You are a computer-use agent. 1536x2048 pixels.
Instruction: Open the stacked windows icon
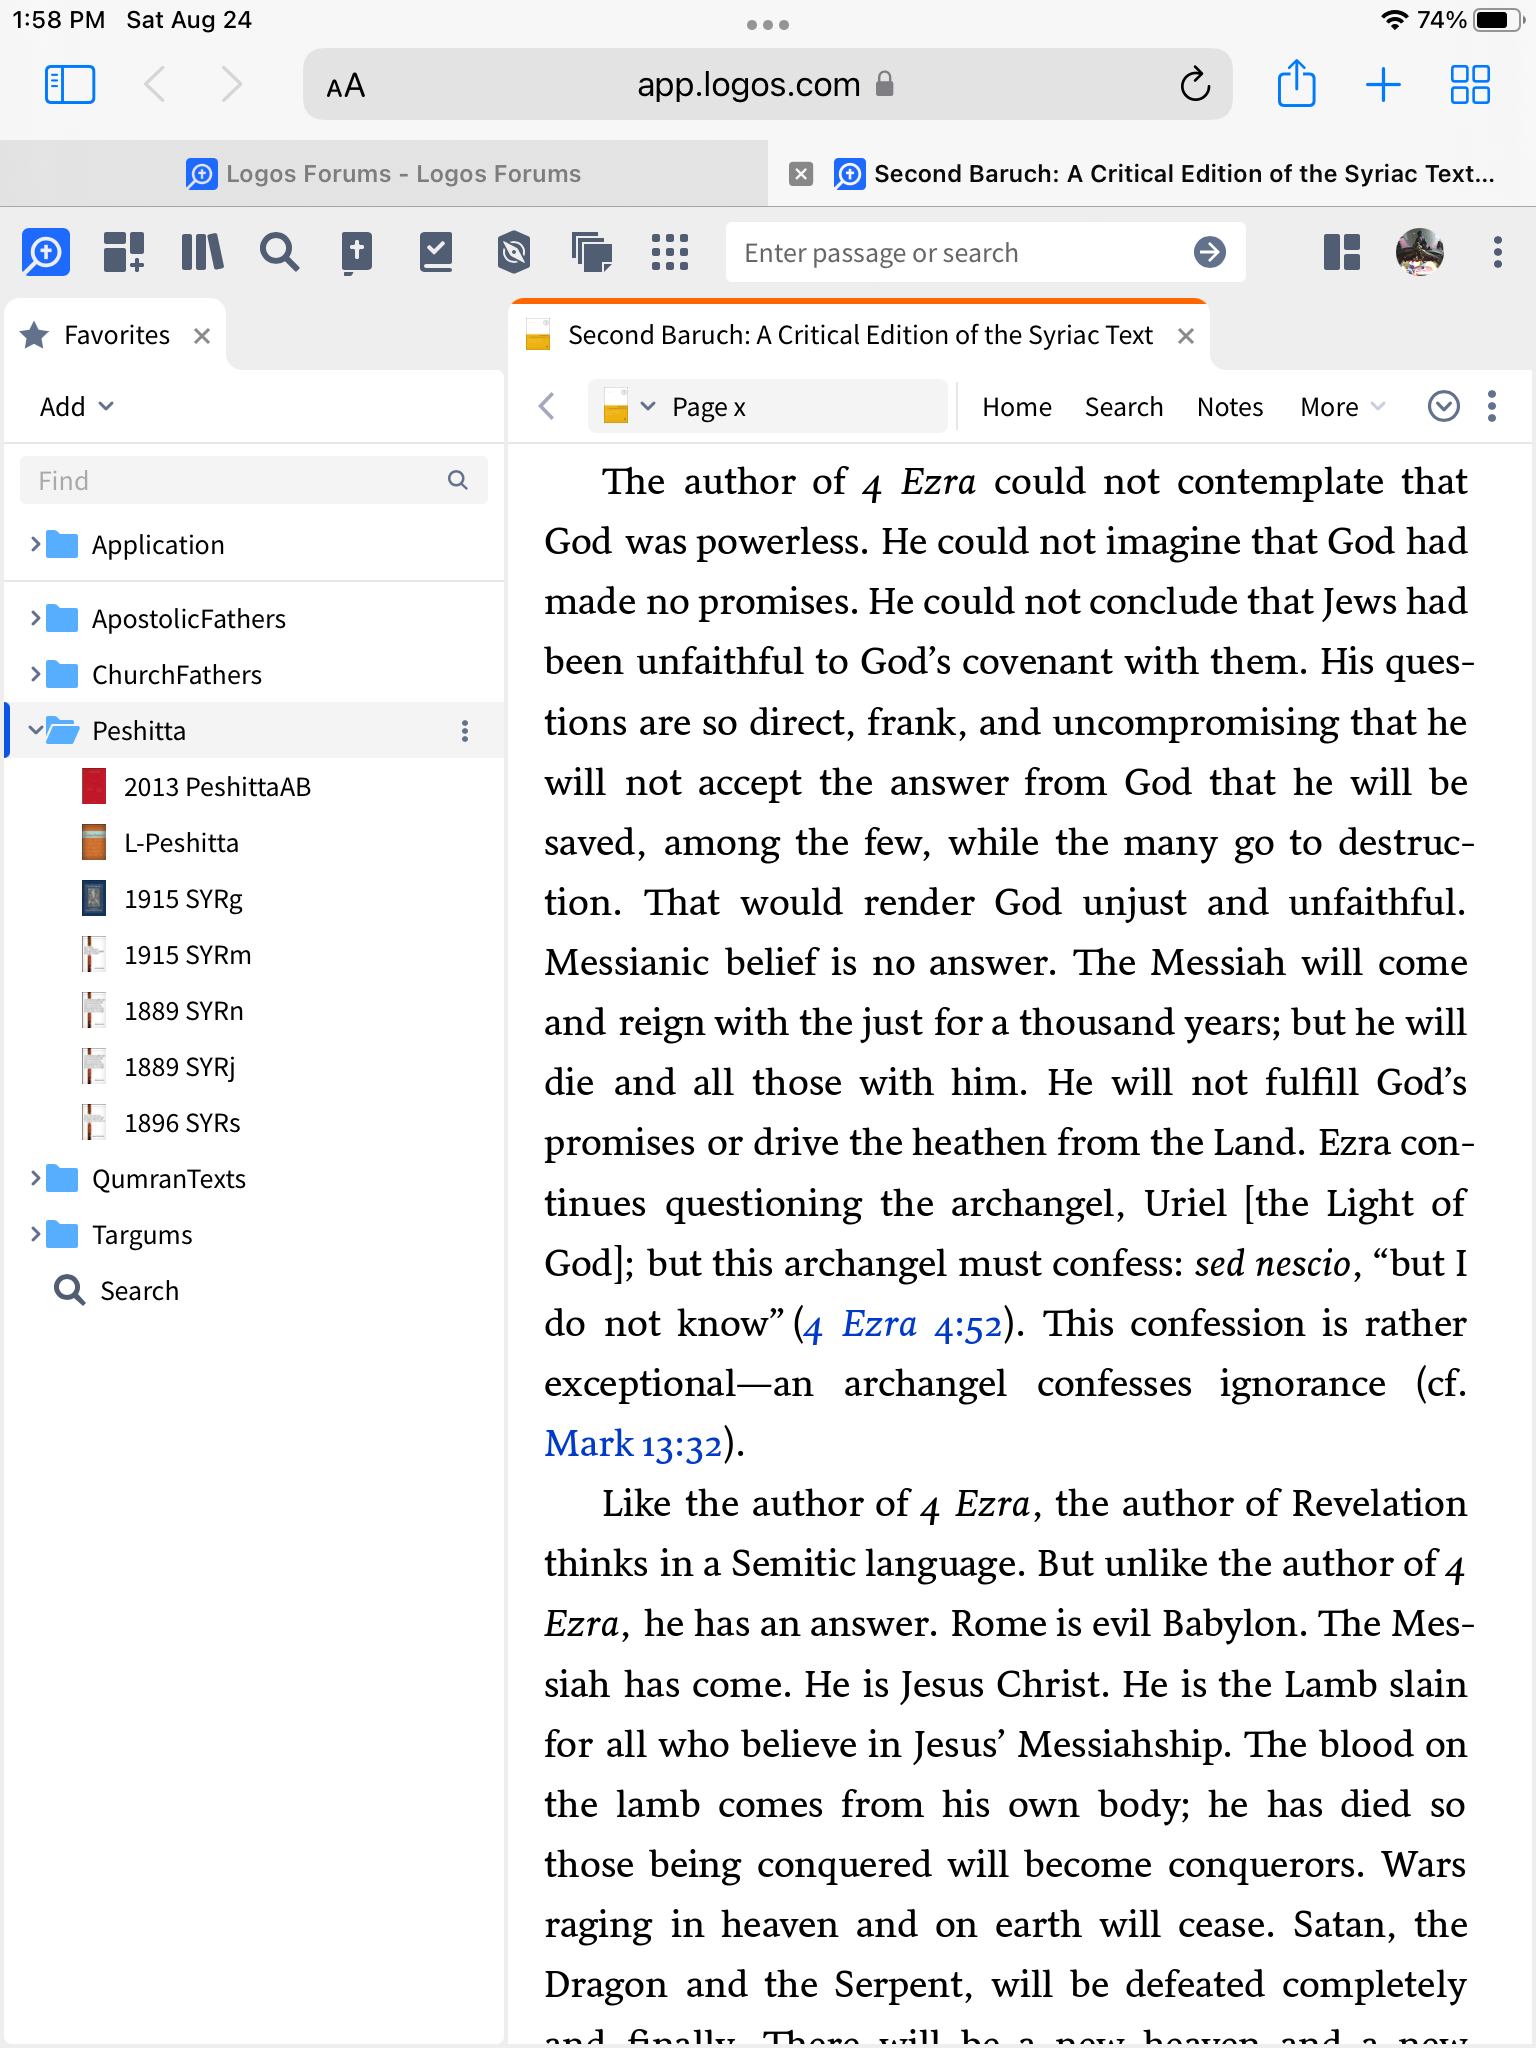592,252
